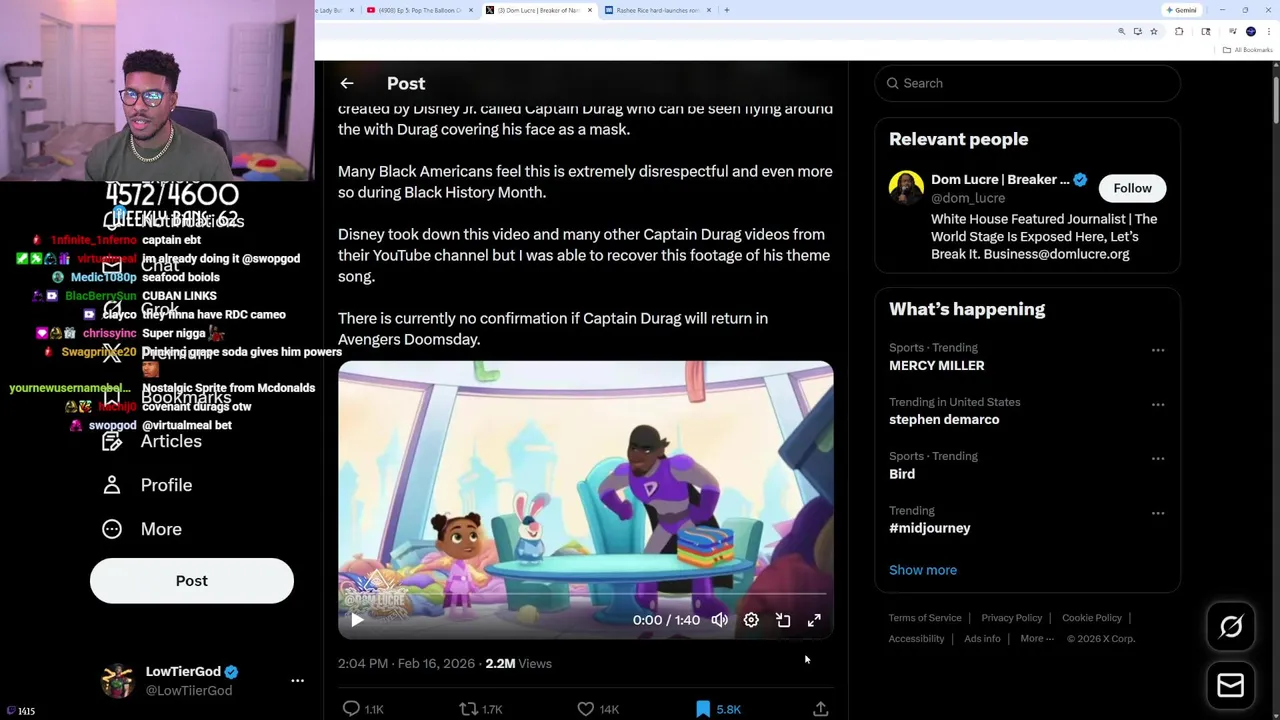
Task: Open Gemini in Chrome
Action: [1181, 10]
